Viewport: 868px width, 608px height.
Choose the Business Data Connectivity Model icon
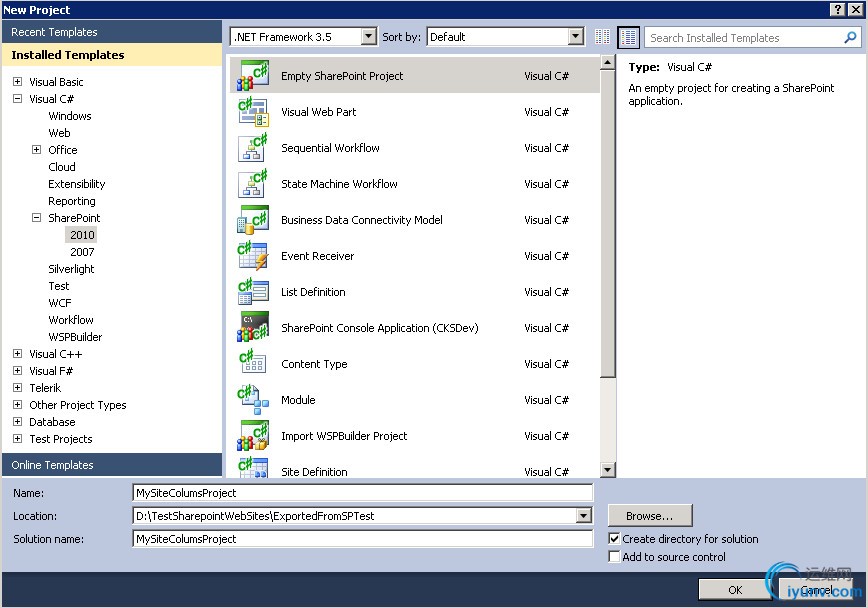[253, 220]
